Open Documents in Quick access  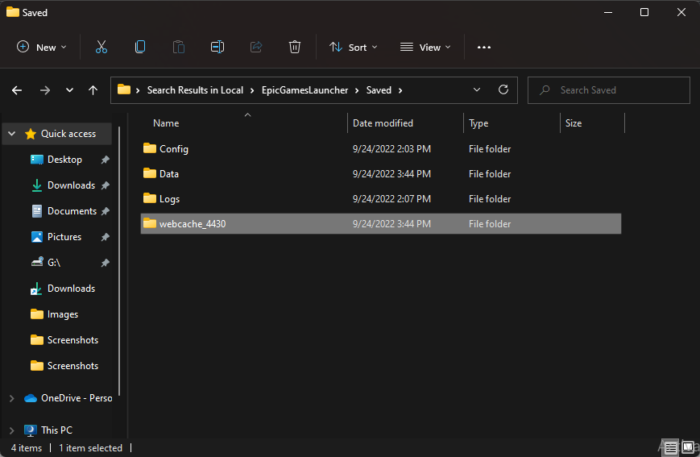pos(71,211)
